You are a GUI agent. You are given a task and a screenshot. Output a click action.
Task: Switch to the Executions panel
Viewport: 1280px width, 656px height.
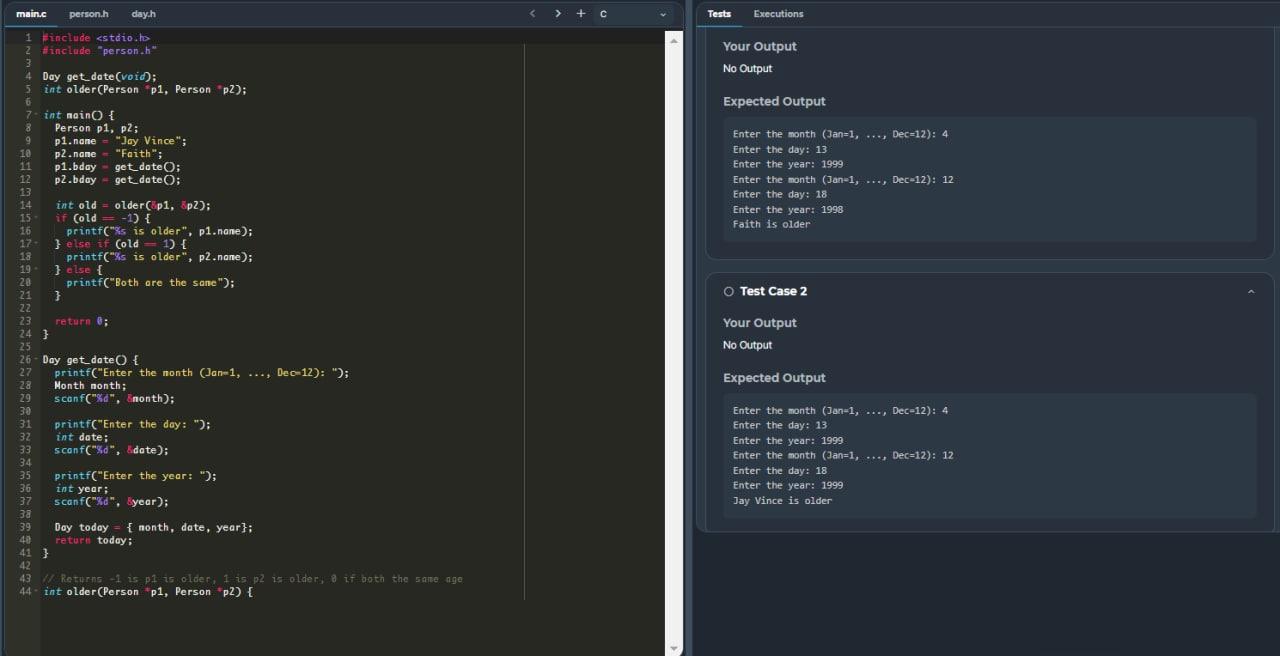click(778, 13)
